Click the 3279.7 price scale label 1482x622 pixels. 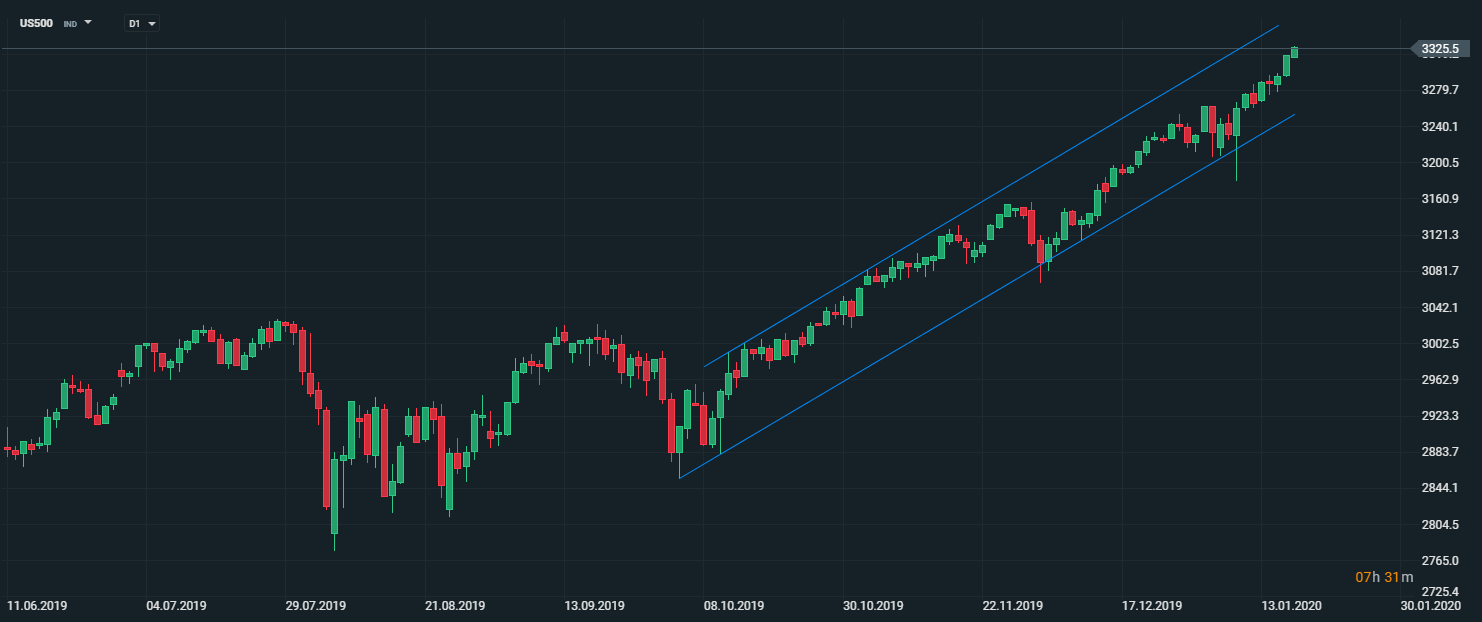[1440, 90]
